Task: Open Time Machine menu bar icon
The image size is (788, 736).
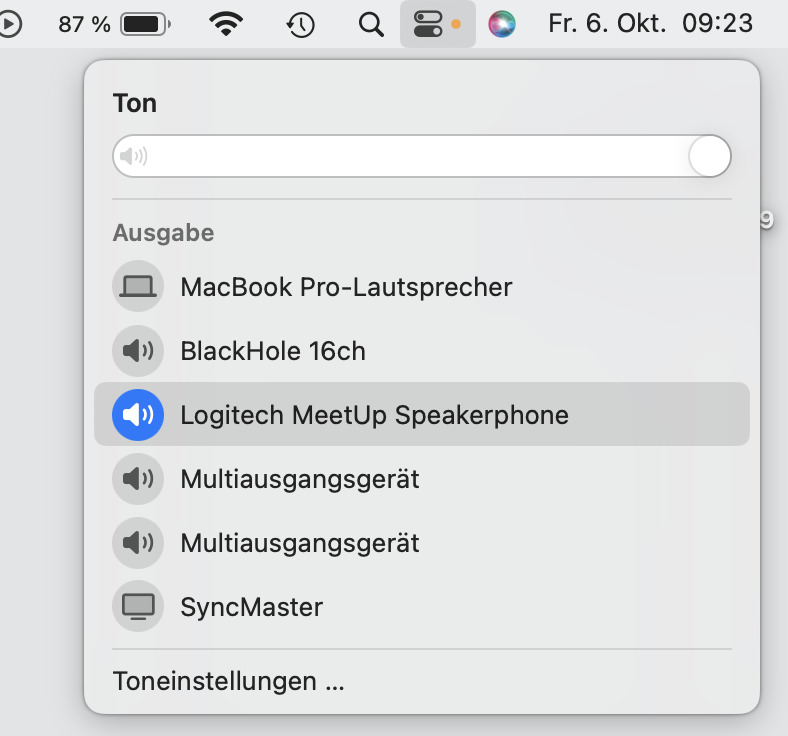Action: point(301,25)
